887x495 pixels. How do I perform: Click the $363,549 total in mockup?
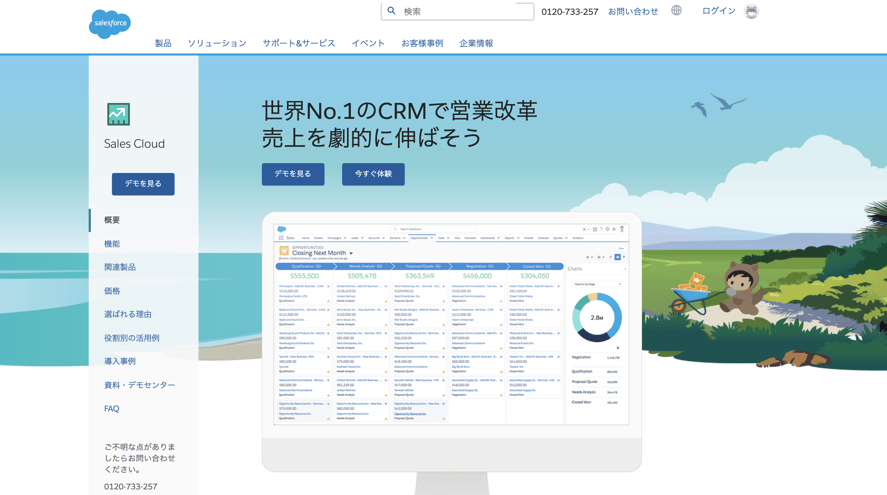[x=420, y=276]
